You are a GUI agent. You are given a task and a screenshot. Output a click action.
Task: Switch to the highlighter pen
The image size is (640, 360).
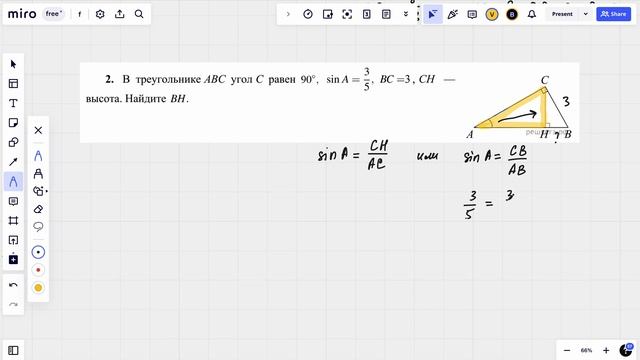pos(38,173)
